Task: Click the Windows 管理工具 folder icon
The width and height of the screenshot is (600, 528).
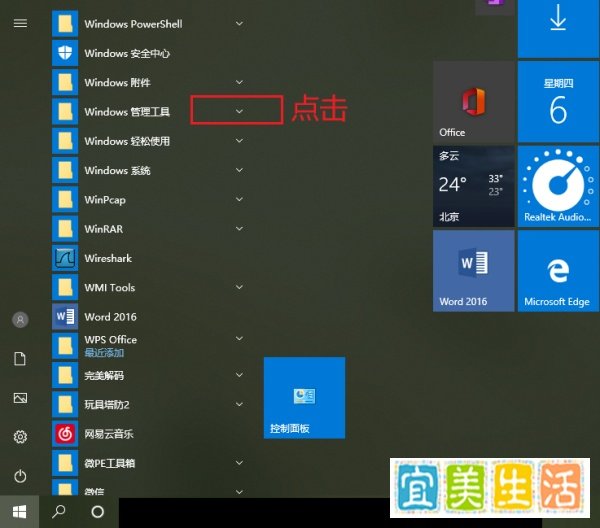Action: pyautogui.click(x=65, y=111)
